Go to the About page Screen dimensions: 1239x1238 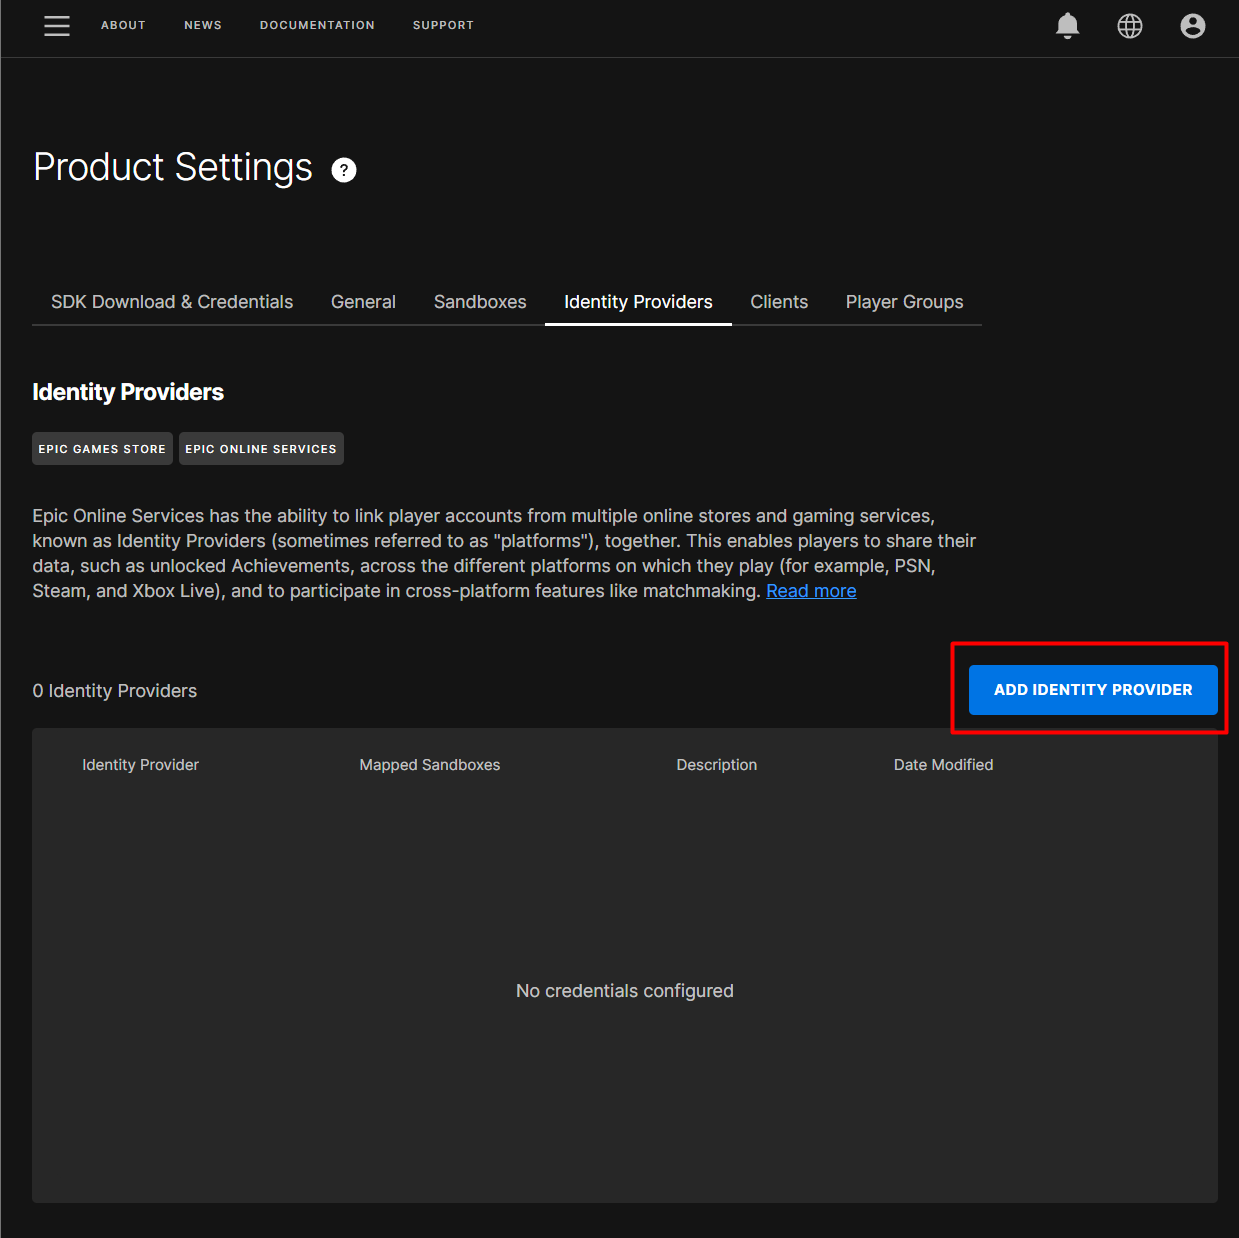pyautogui.click(x=123, y=25)
